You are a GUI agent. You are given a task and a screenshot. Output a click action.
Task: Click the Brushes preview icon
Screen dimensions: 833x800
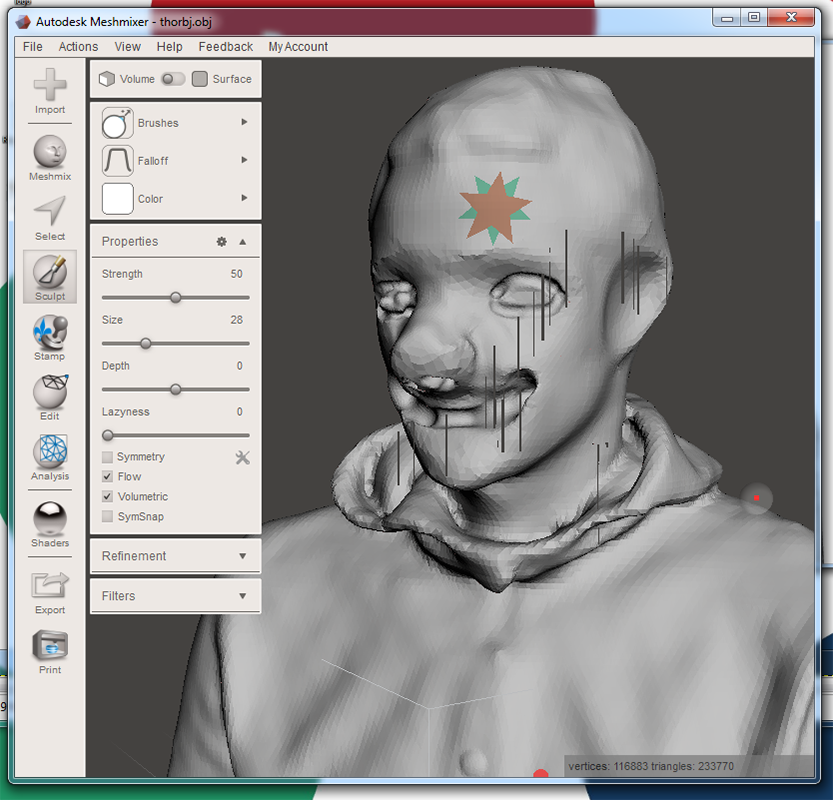117,123
